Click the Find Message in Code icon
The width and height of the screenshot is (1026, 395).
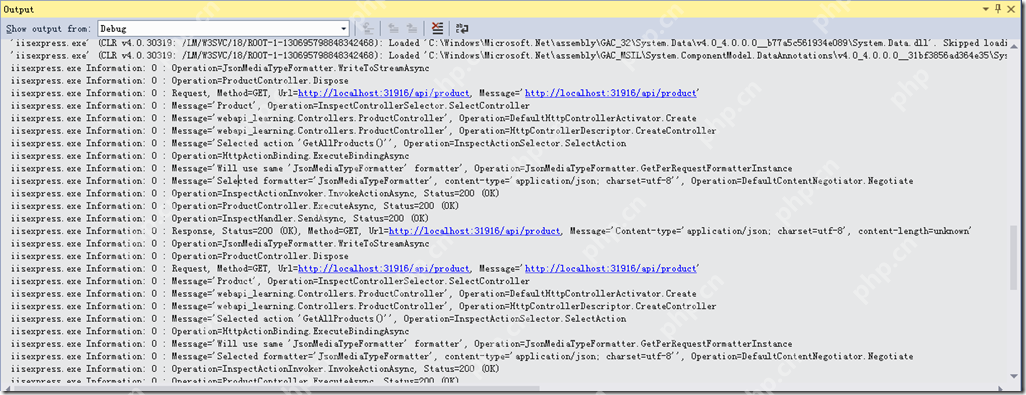pyautogui.click(x=368, y=28)
